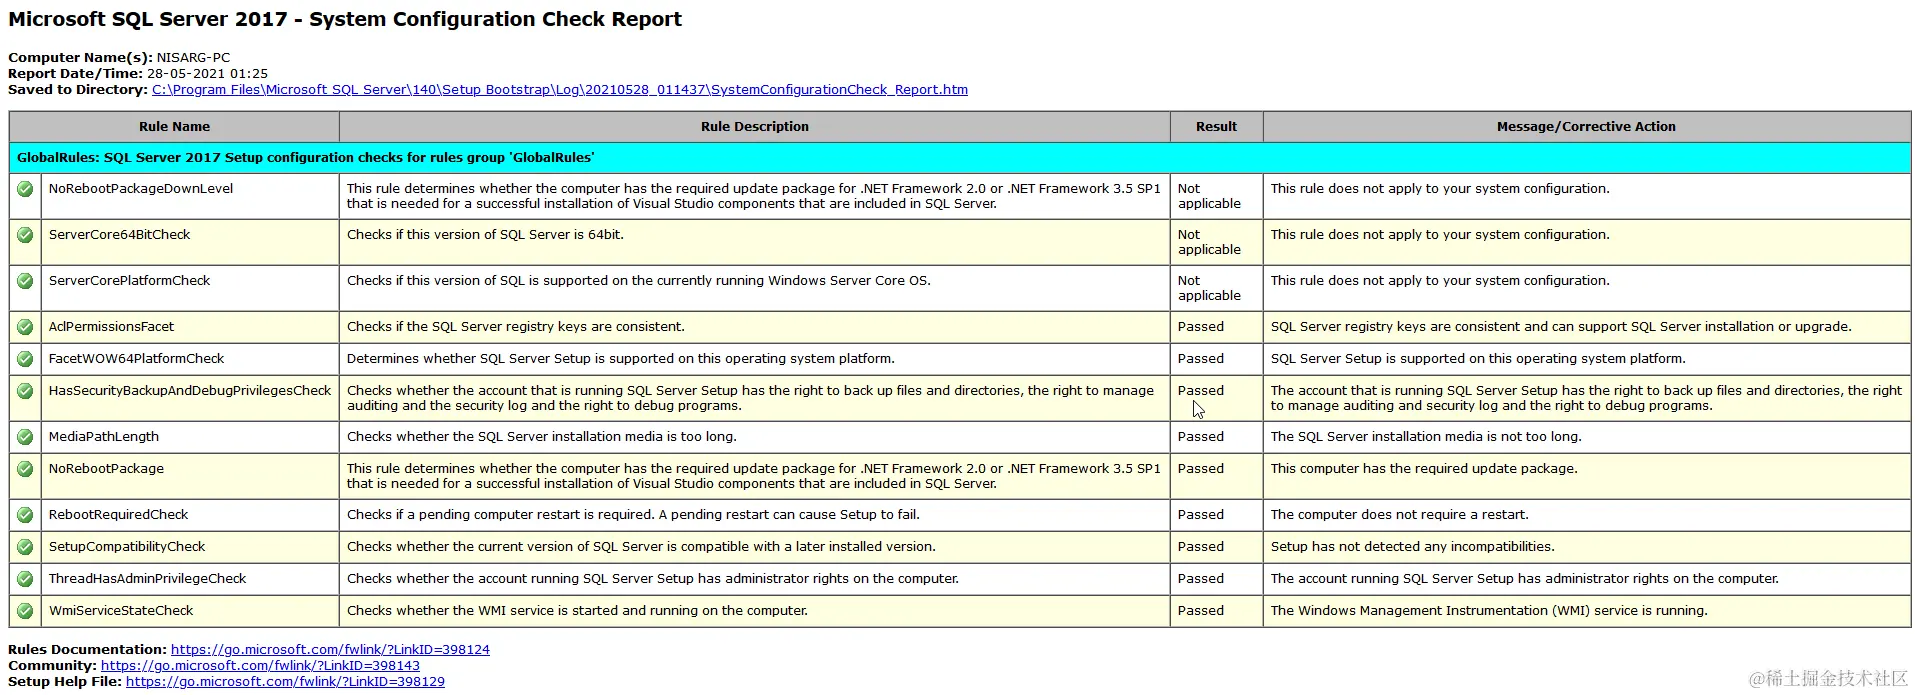Open the Setup Help File link LinkID=398129
The height and width of the screenshot is (695, 1915).
pos(285,682)
